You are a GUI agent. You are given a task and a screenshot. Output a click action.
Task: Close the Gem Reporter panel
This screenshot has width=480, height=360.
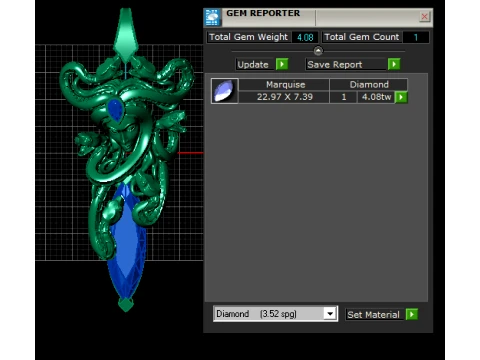424,17
